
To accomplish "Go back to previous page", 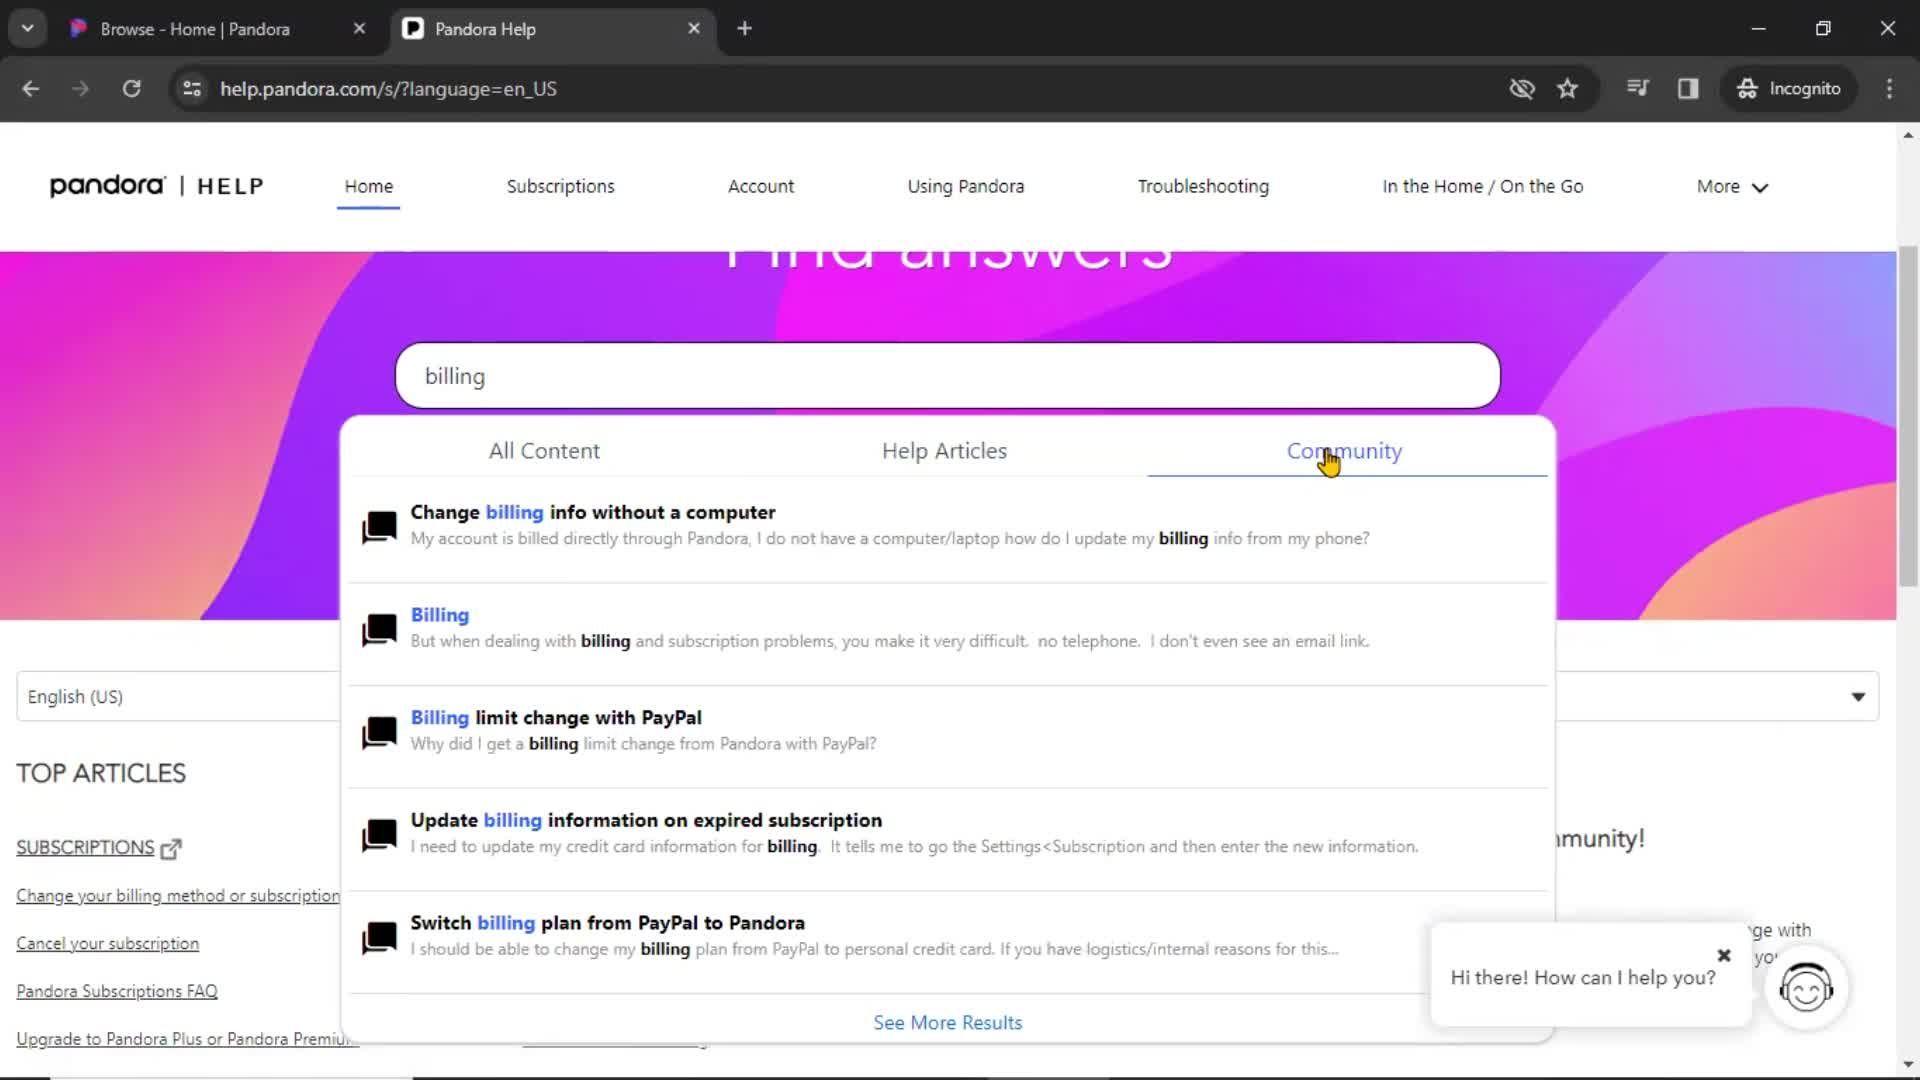I will (x=31, y=88).
